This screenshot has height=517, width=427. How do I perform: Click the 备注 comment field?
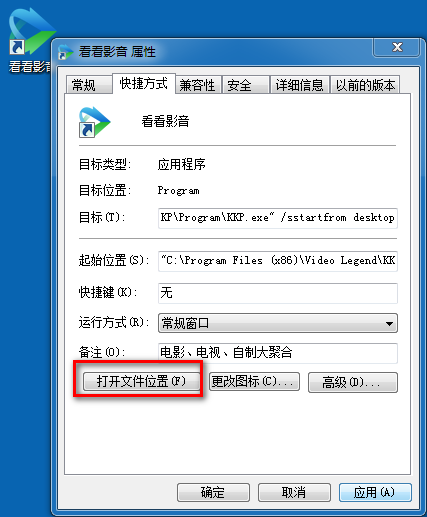pyautogui.click(x=278, y=353)
